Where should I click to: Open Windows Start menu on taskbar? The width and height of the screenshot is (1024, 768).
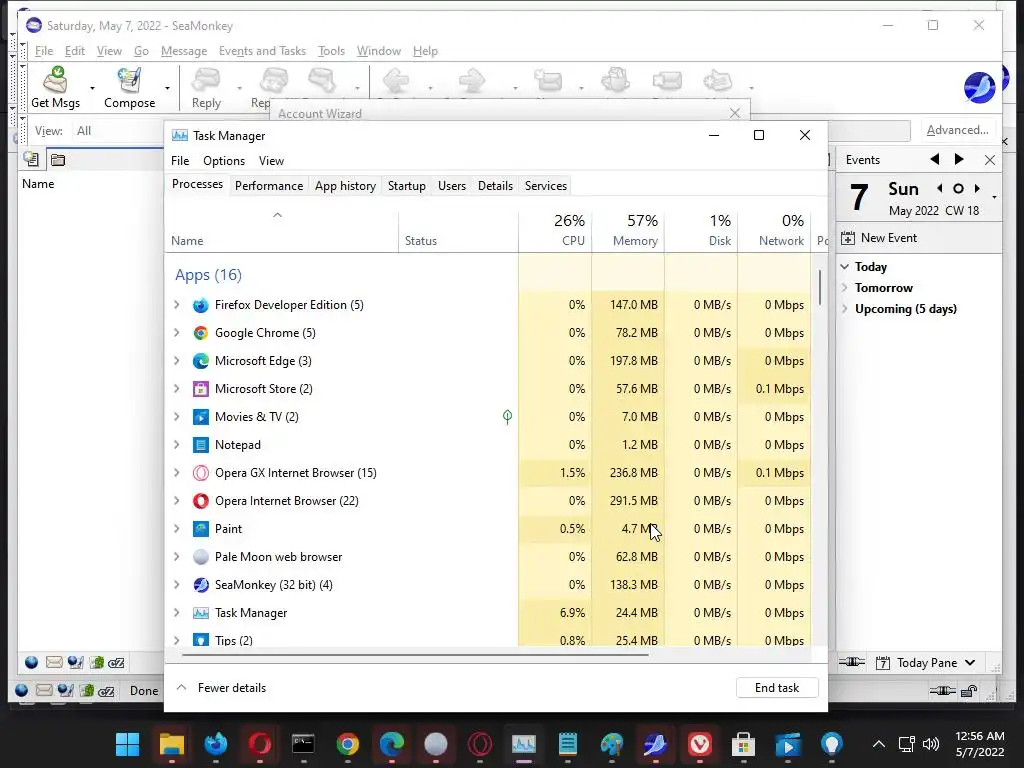(127, 744)
